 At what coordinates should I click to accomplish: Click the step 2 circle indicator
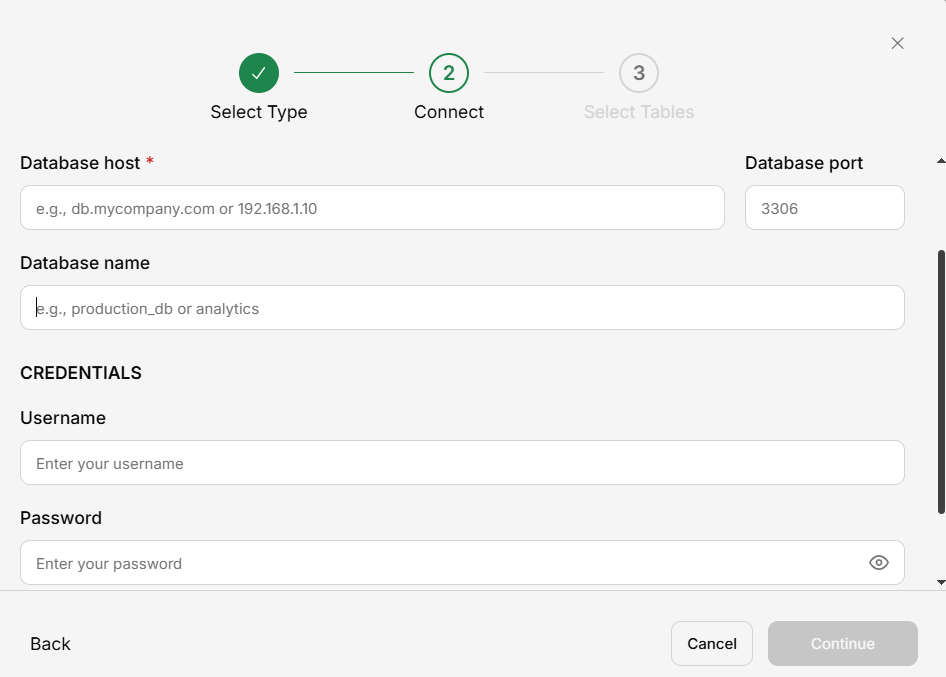coord(449,73)
